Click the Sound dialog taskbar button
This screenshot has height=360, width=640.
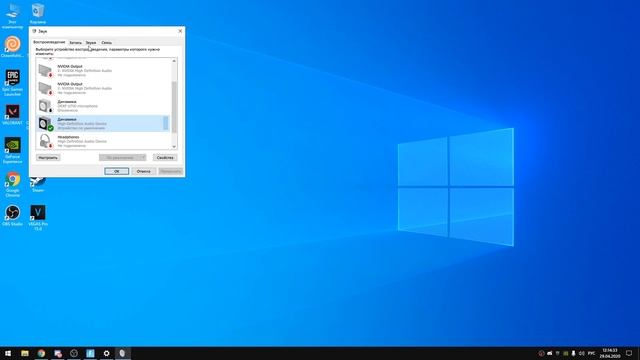[x=122, y=353]
